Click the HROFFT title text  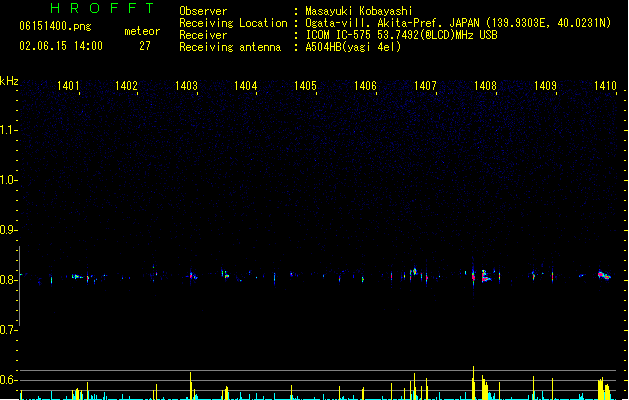[102, 8]
